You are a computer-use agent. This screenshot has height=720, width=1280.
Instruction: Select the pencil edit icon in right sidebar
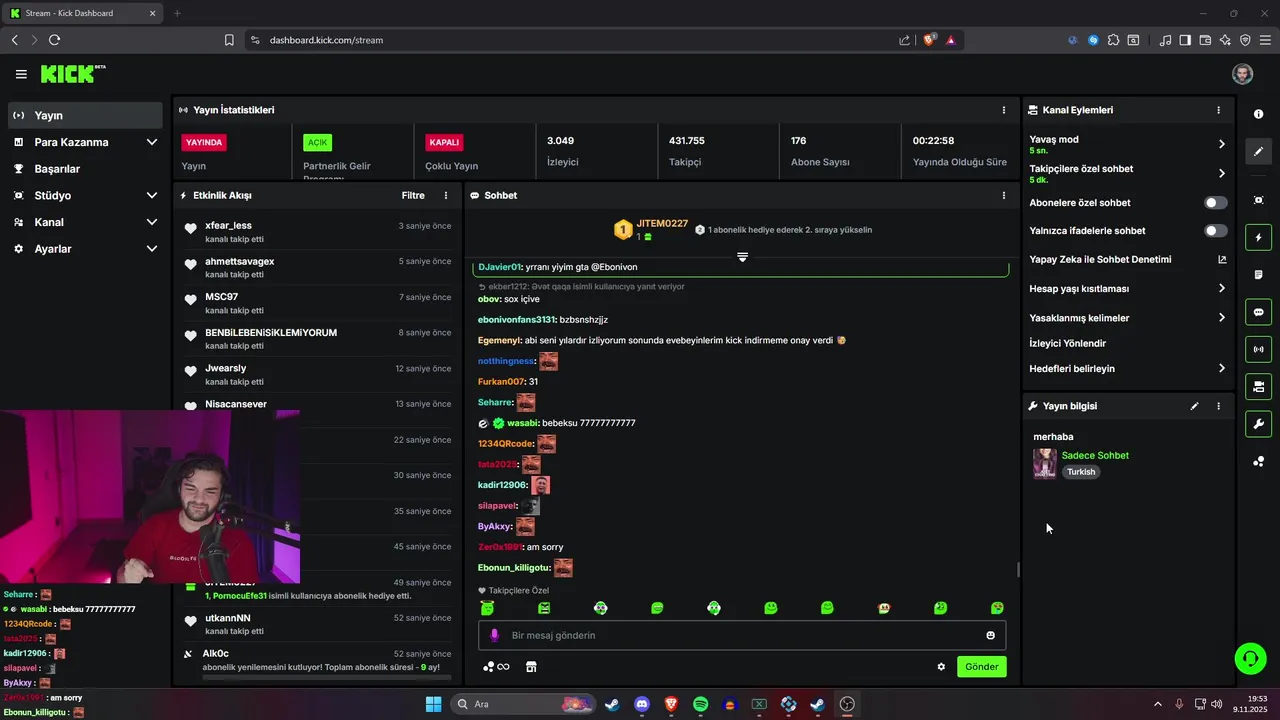pyautogui.click(x=1258, y=152)
